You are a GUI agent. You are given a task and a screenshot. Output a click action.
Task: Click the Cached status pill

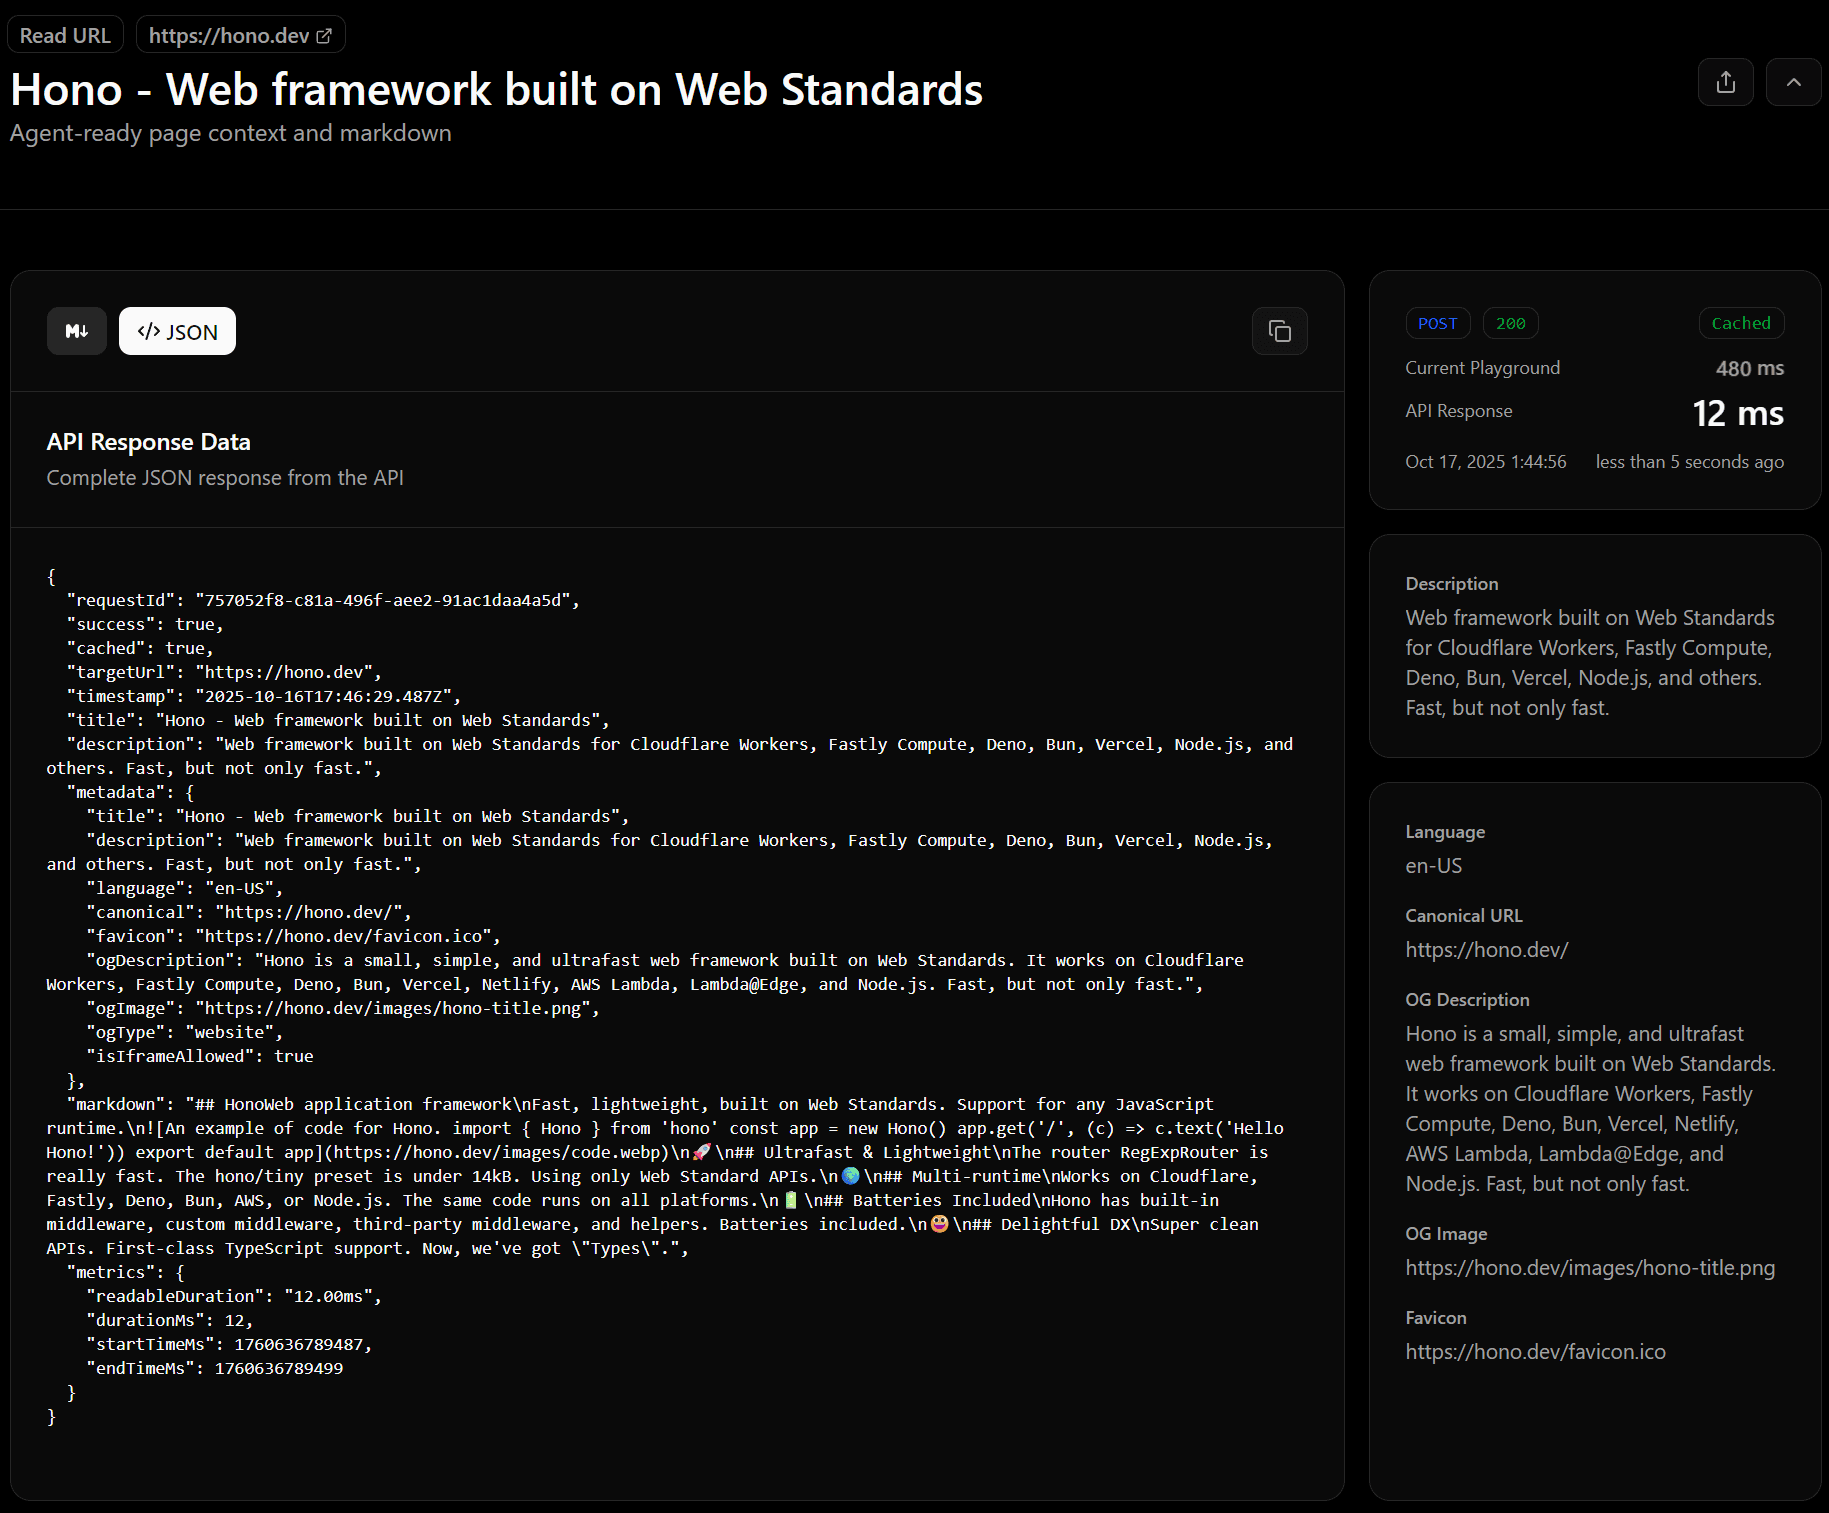[x=1741, y=323]
